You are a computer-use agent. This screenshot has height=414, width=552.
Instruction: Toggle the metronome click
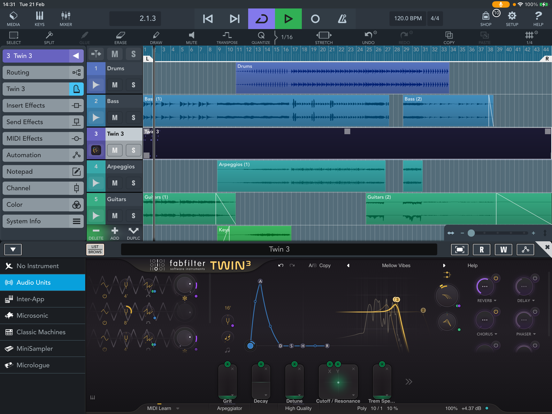click(342, 19)
